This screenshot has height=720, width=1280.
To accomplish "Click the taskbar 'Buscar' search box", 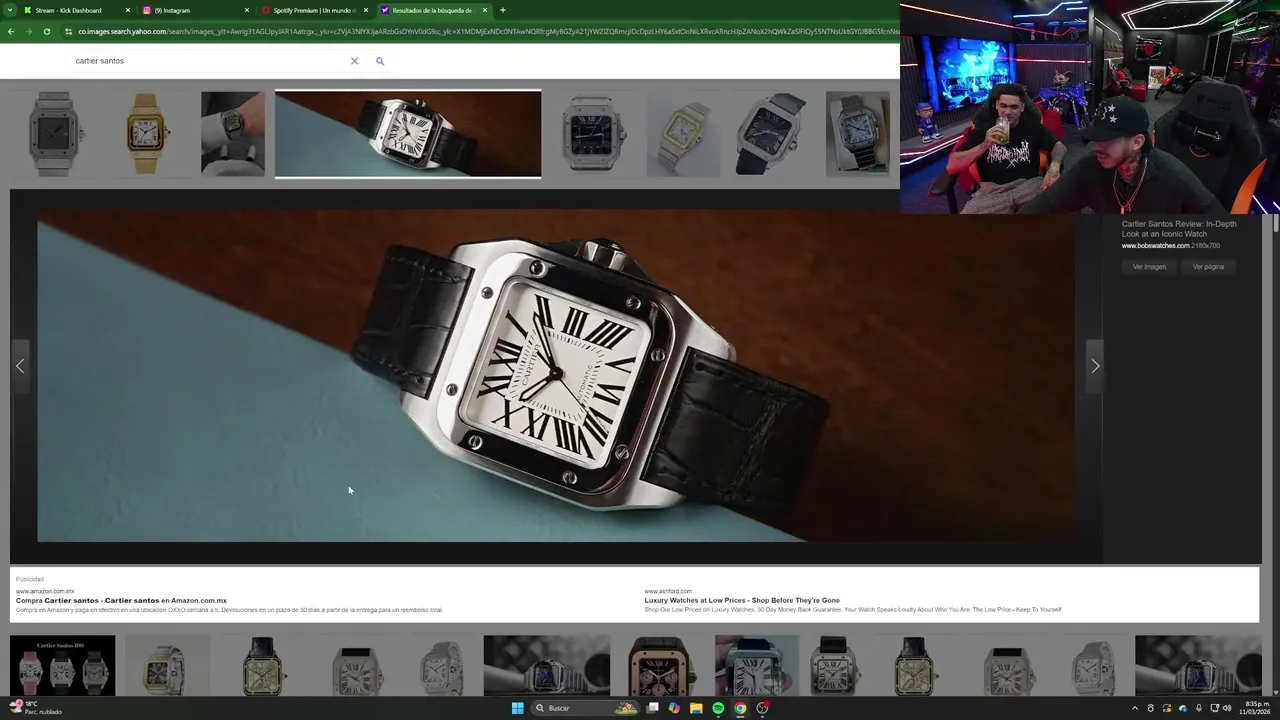I will (584, 708).
